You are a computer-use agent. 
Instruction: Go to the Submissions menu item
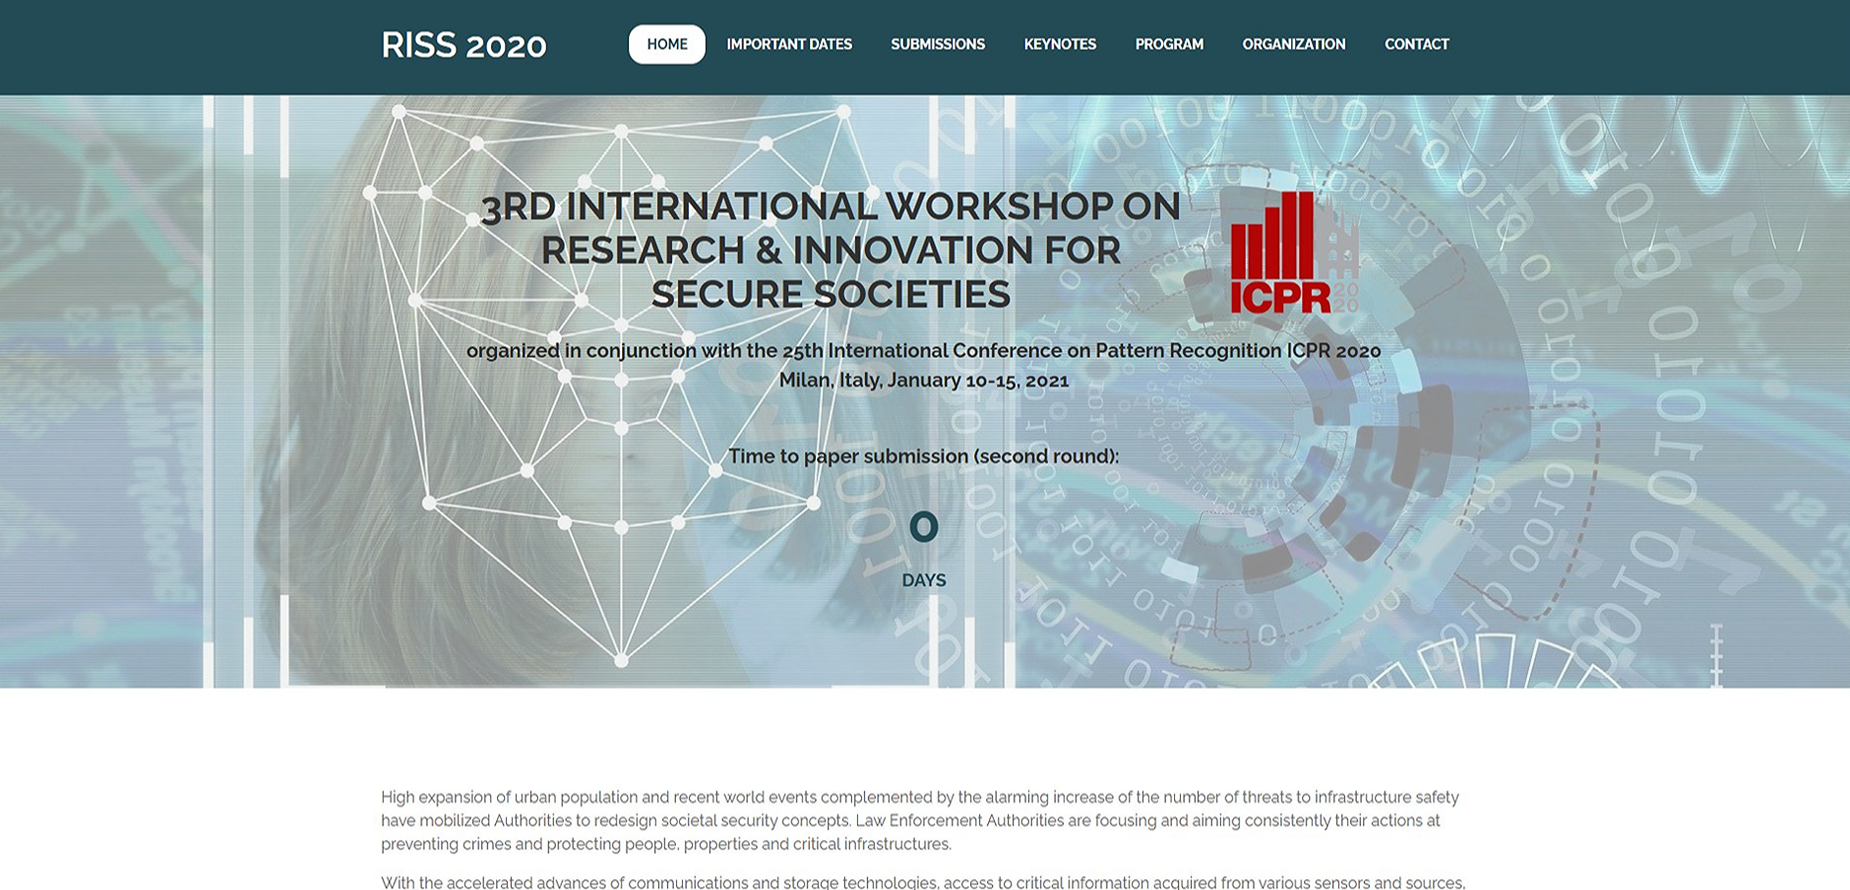click(x=937, y=44)
